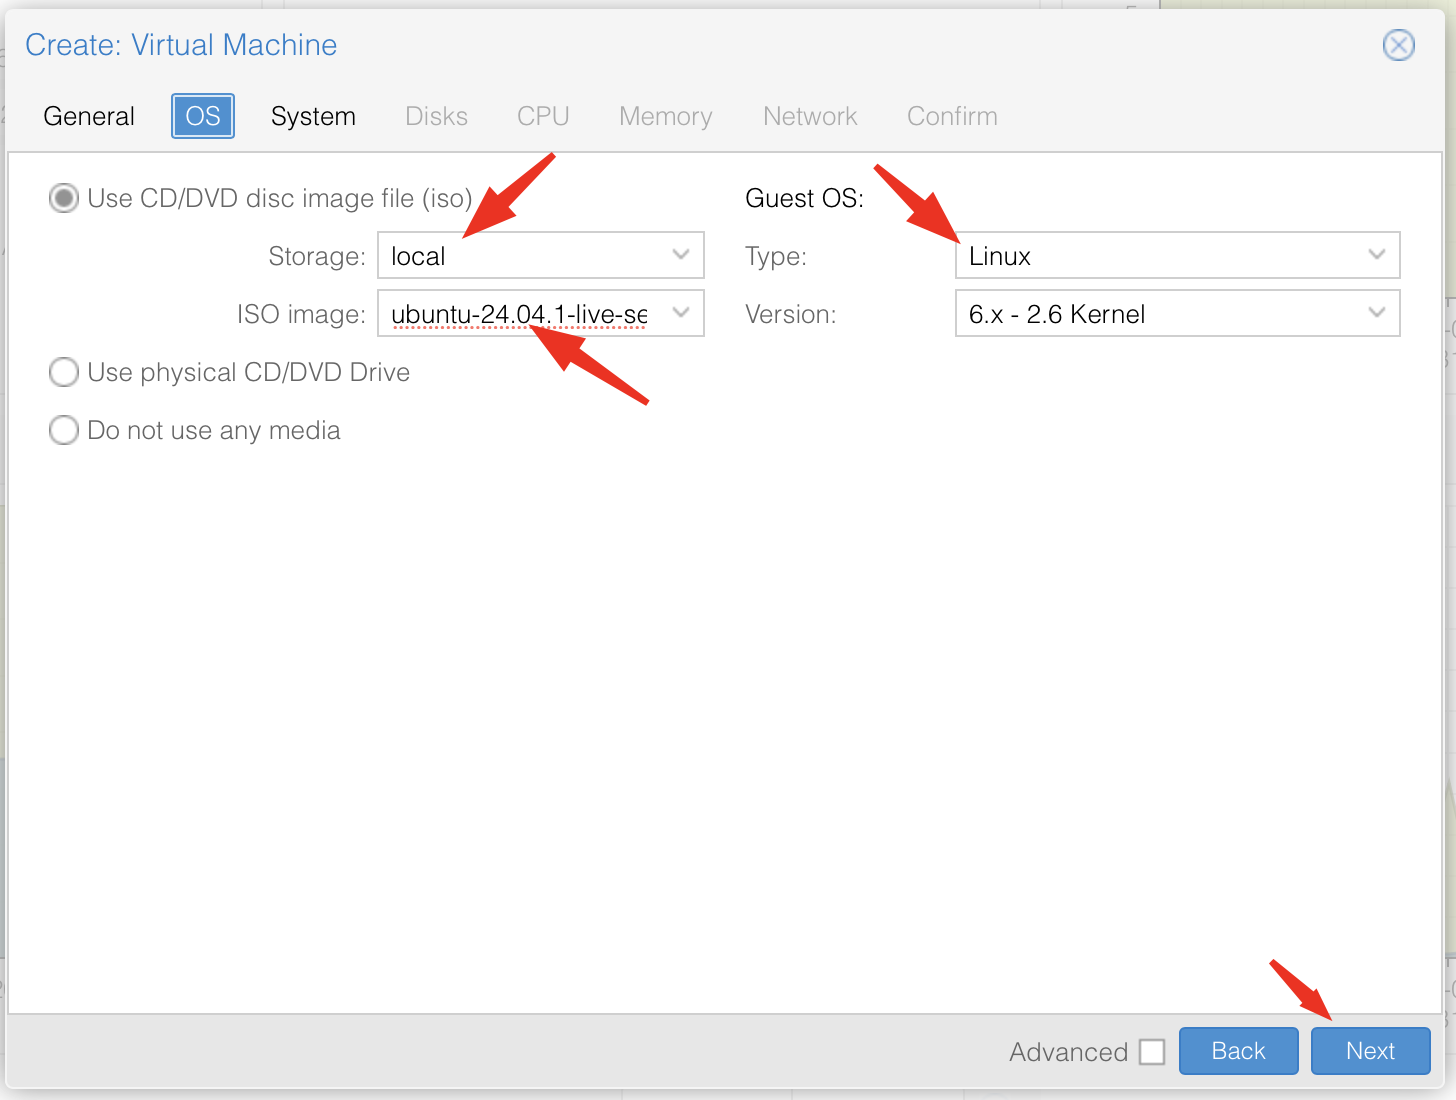Choose Use physical CD/DVD Drive option

tap(64, 372)
